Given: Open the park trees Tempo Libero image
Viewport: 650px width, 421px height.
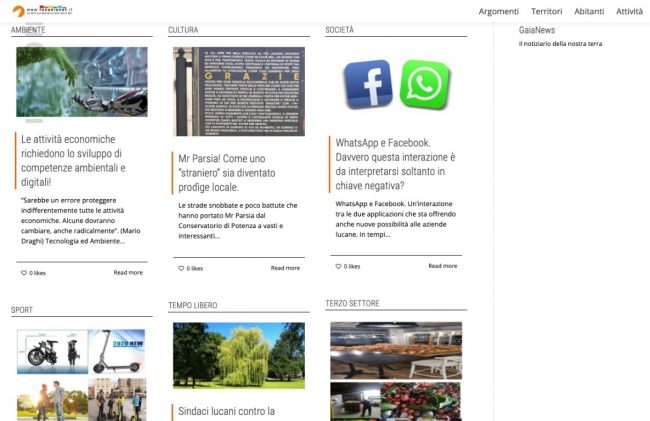Looking at the screenshot, I should [x=239, y=356].
